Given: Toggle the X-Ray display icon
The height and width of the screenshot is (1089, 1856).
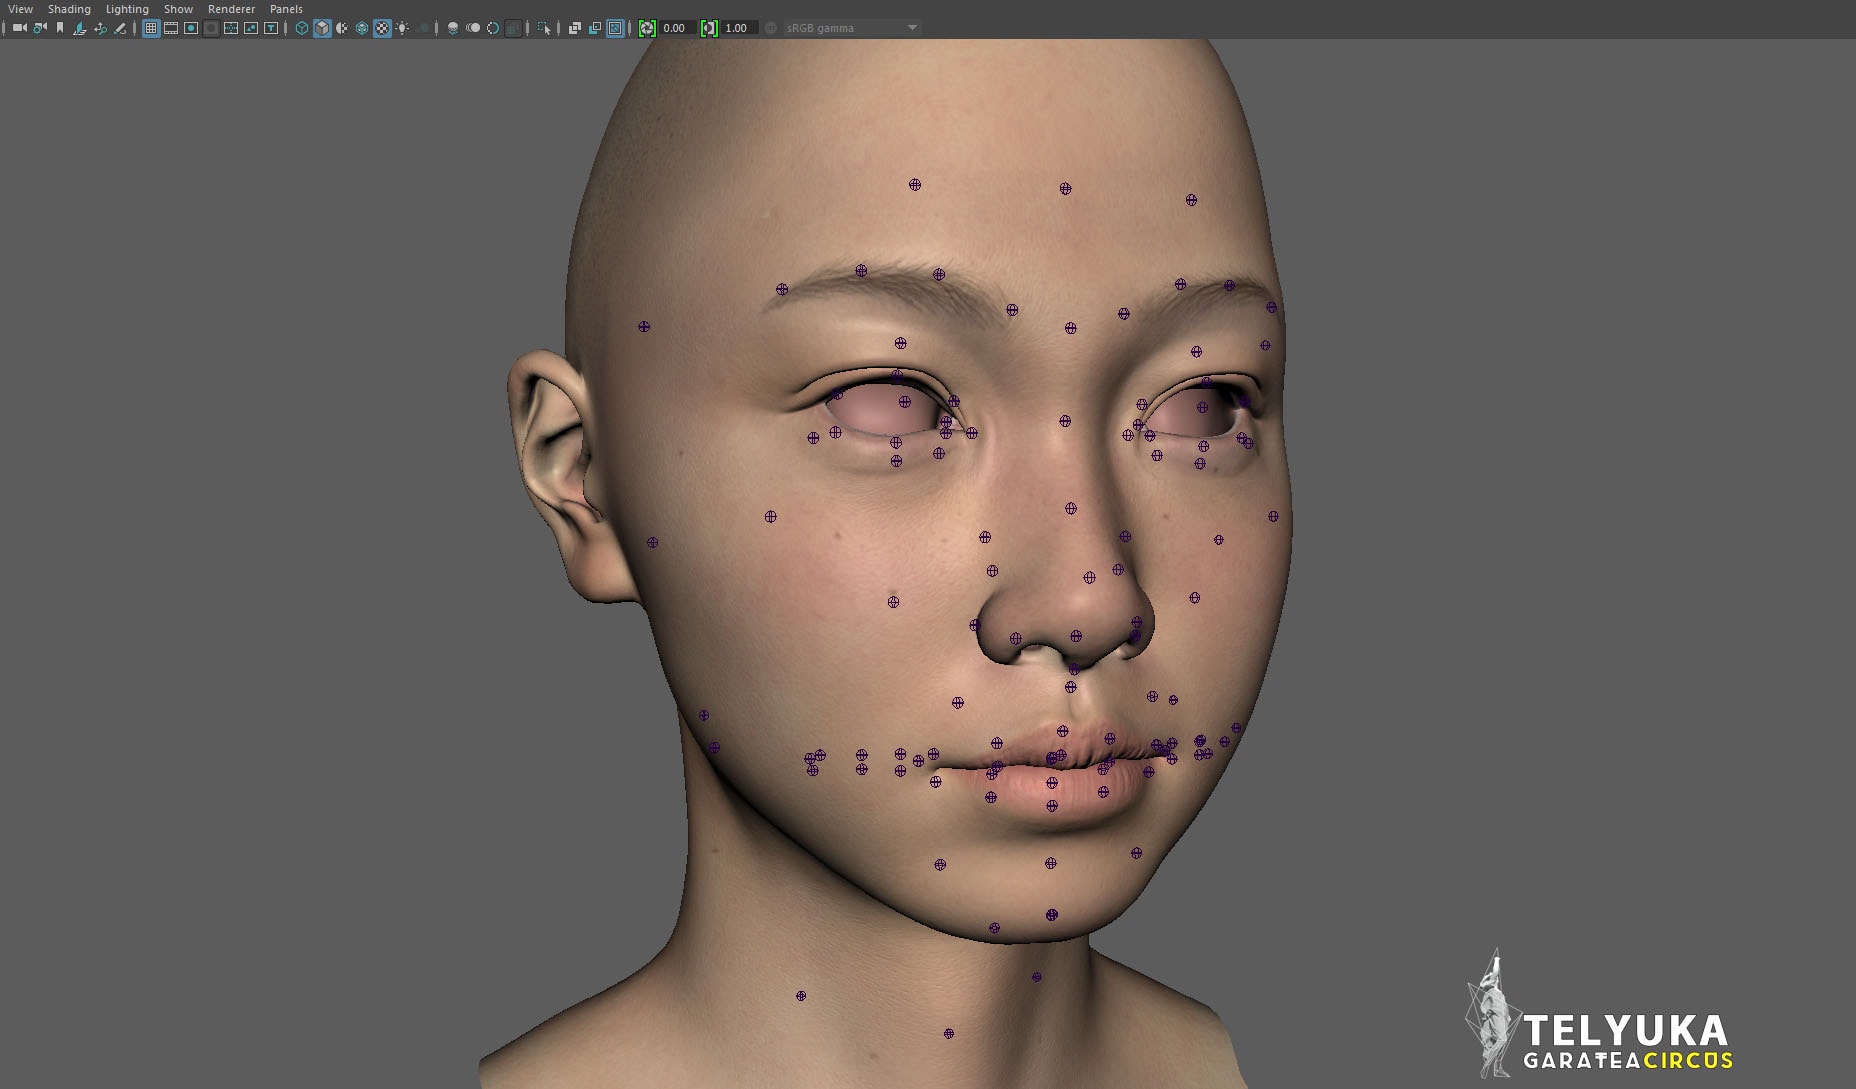Looking at the screenshot, I should click(575, 28).
